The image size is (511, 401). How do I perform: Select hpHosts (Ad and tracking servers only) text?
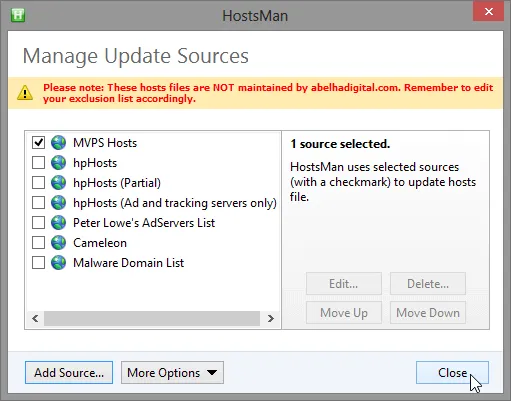175,203
